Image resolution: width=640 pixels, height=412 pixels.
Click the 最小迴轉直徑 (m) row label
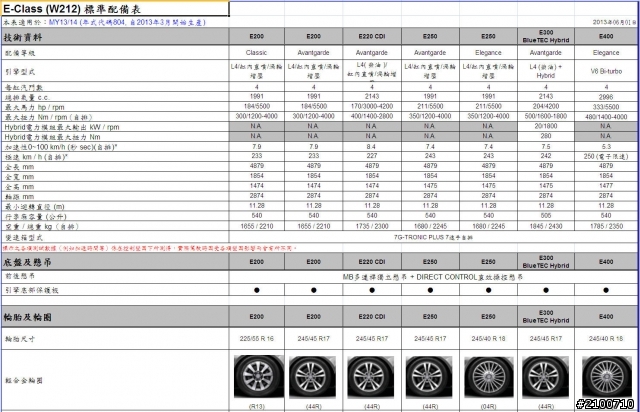pos(35,207)
